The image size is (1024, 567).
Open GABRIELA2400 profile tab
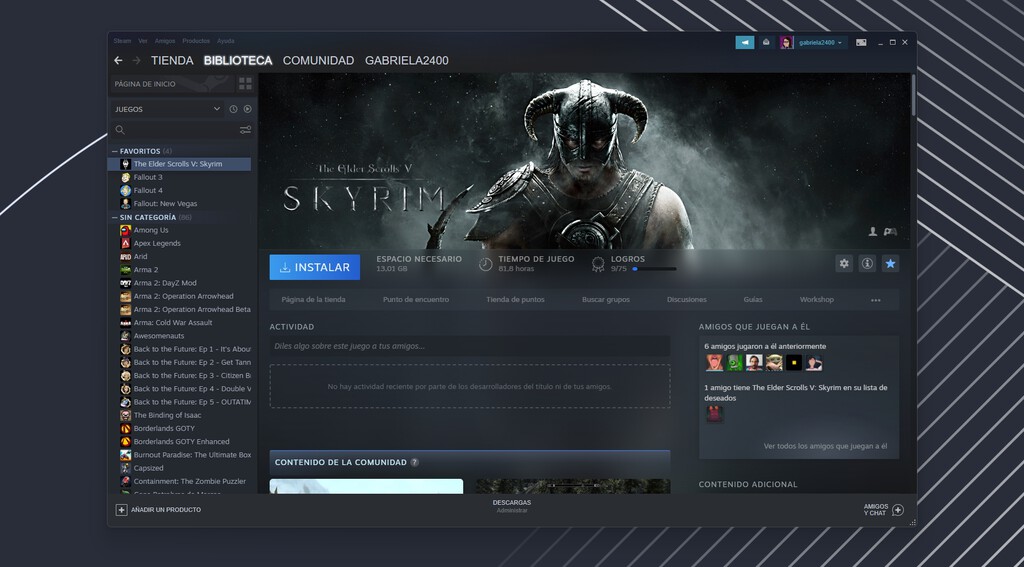(x=407, y=61)
